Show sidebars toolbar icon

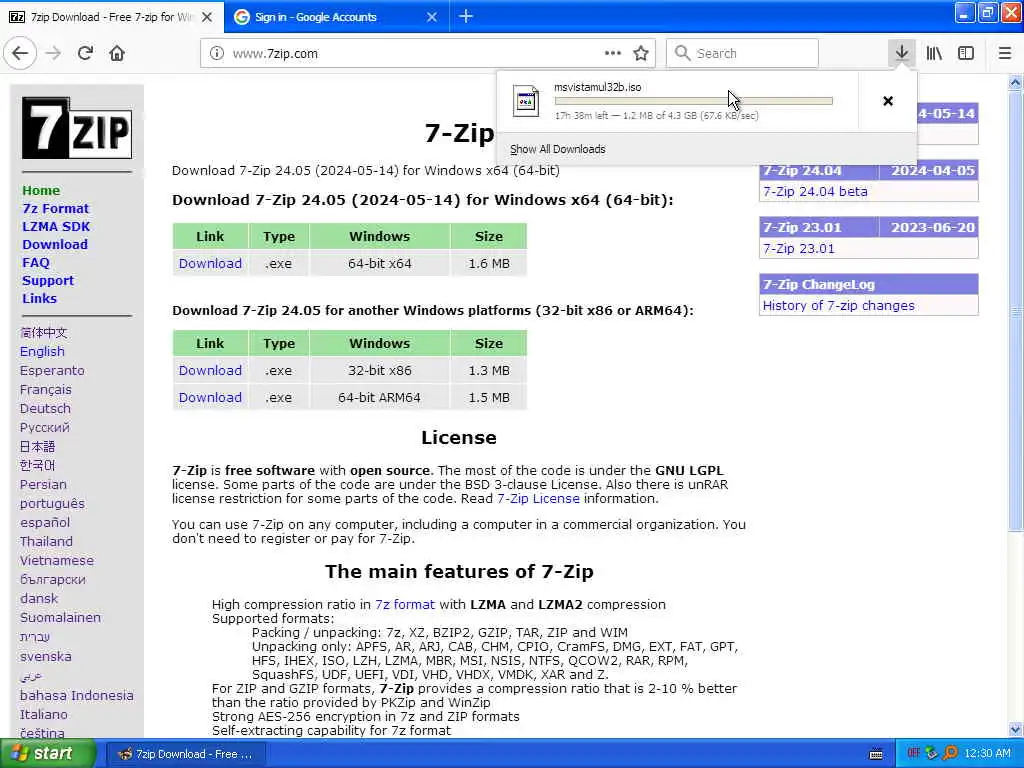pyautogui.click(x=966, y=54)
